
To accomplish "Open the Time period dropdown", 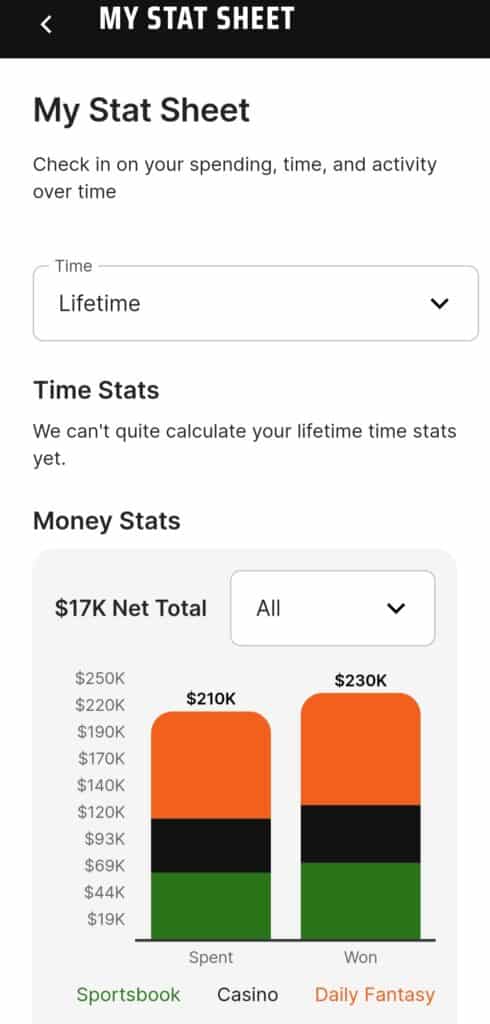I will 255,303.
